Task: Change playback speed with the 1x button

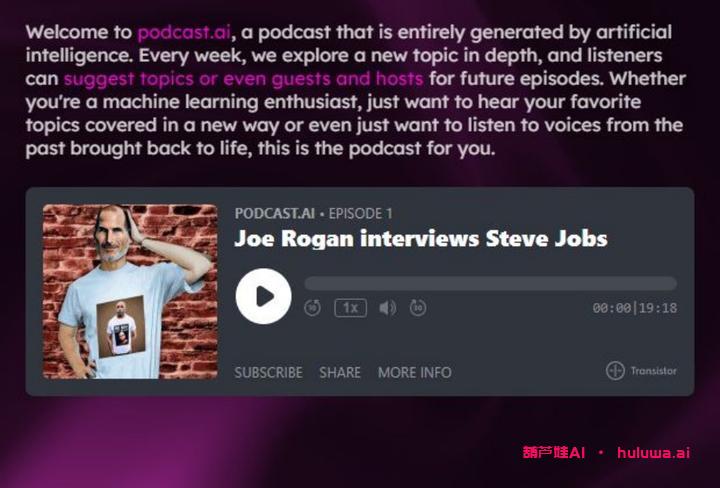Action: [350, 308]
